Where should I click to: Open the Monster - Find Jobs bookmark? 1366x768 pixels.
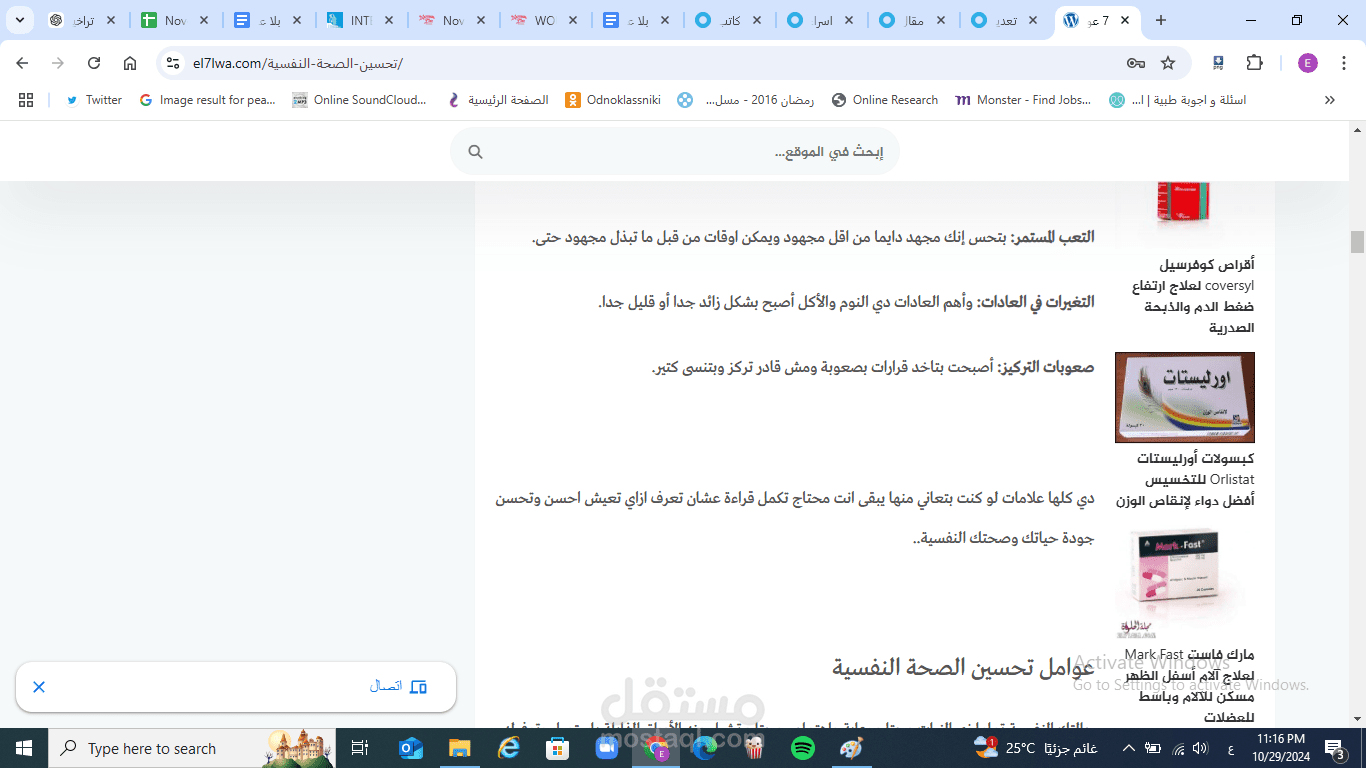(x=1023, y=100)
